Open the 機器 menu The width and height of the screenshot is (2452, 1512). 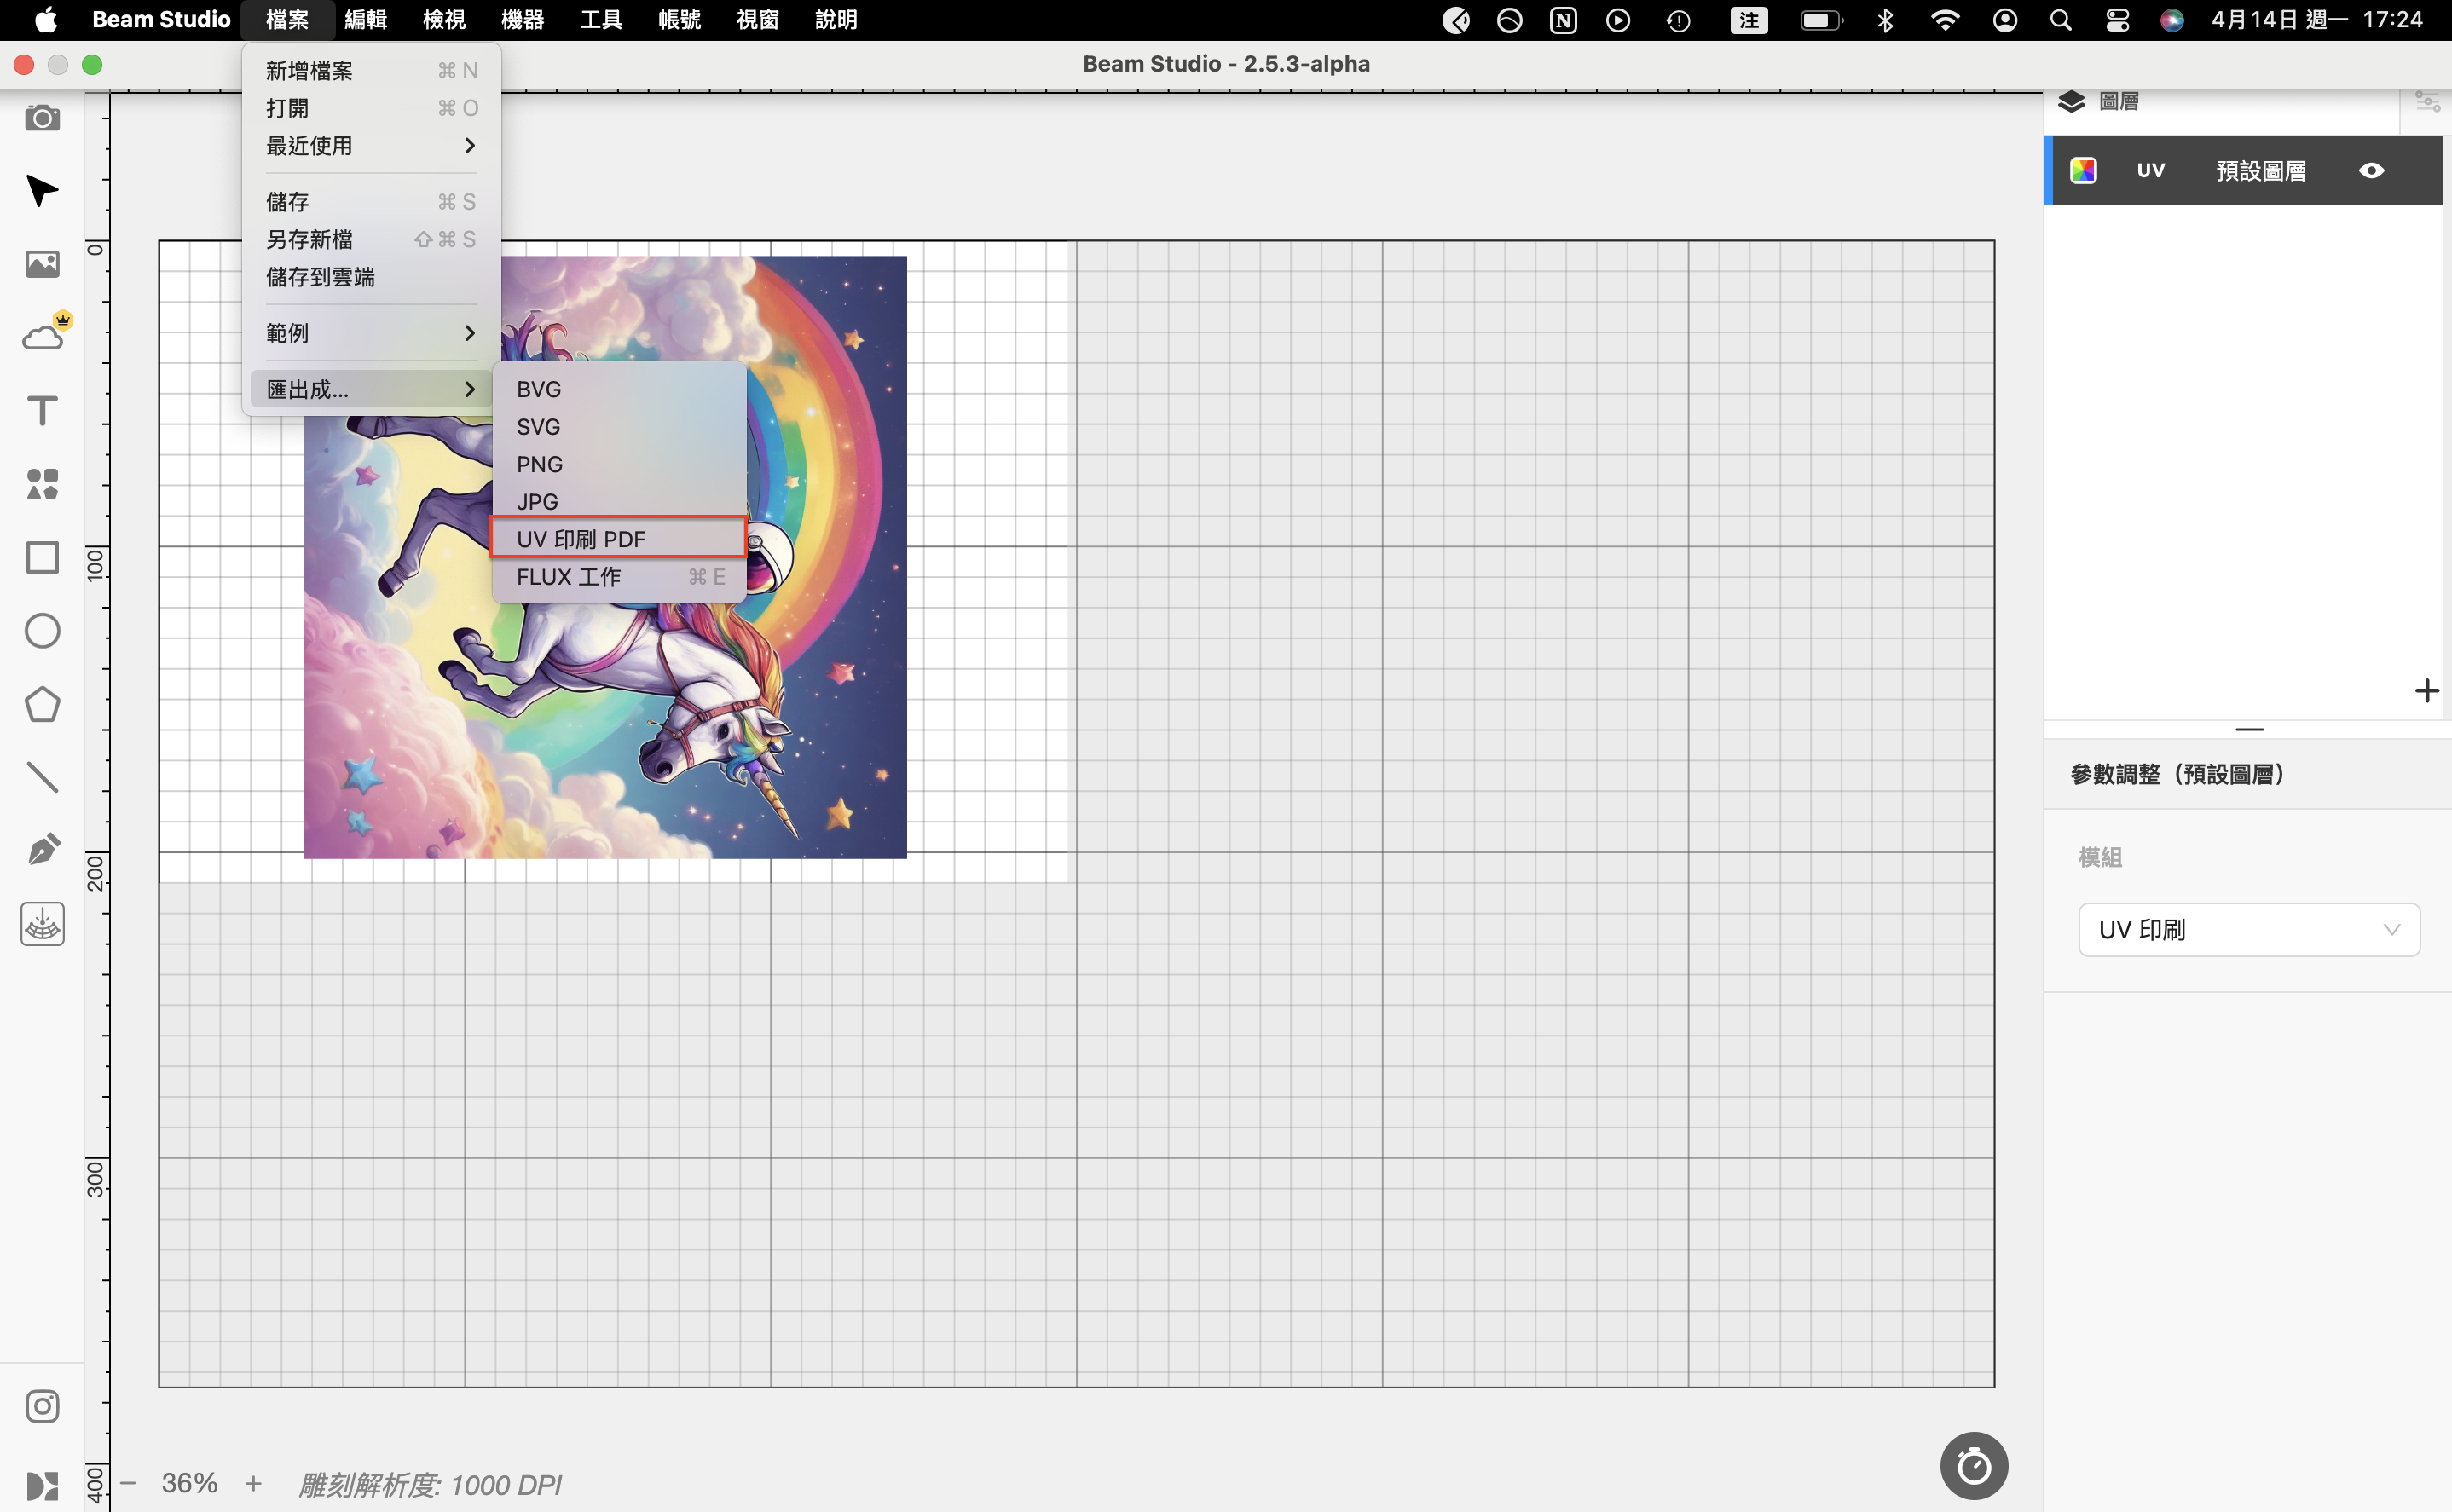(522, 20)
